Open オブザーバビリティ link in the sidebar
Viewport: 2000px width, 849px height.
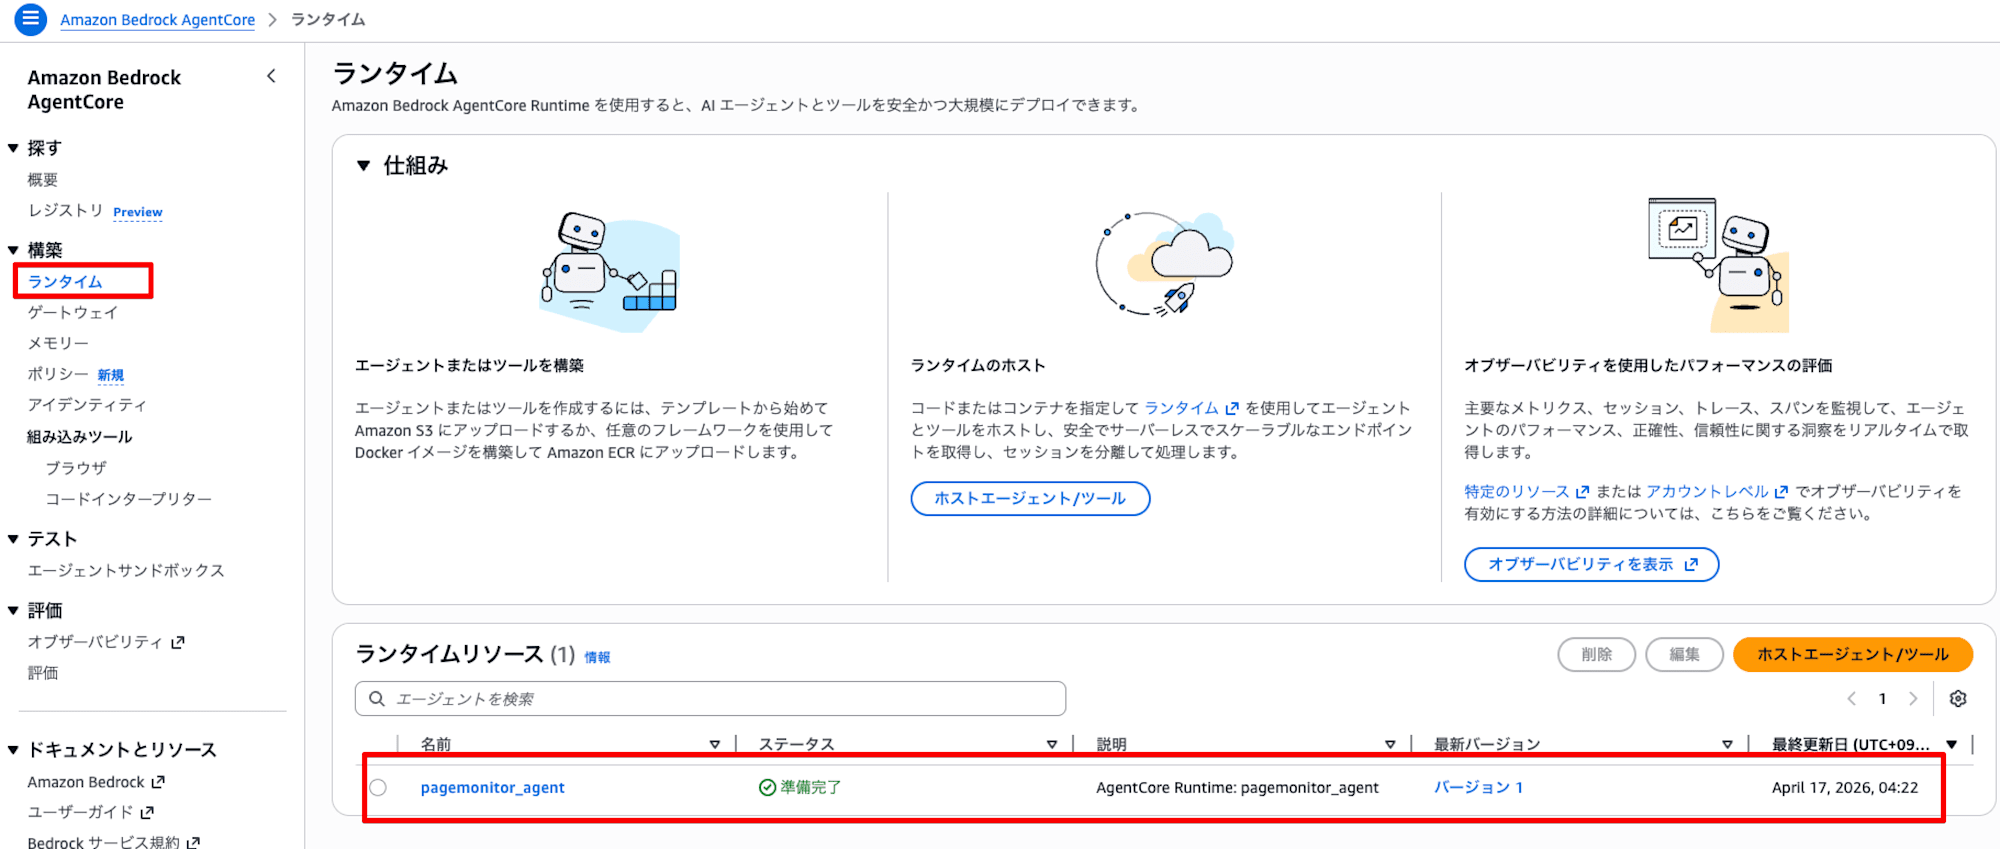tap(95, 642)
